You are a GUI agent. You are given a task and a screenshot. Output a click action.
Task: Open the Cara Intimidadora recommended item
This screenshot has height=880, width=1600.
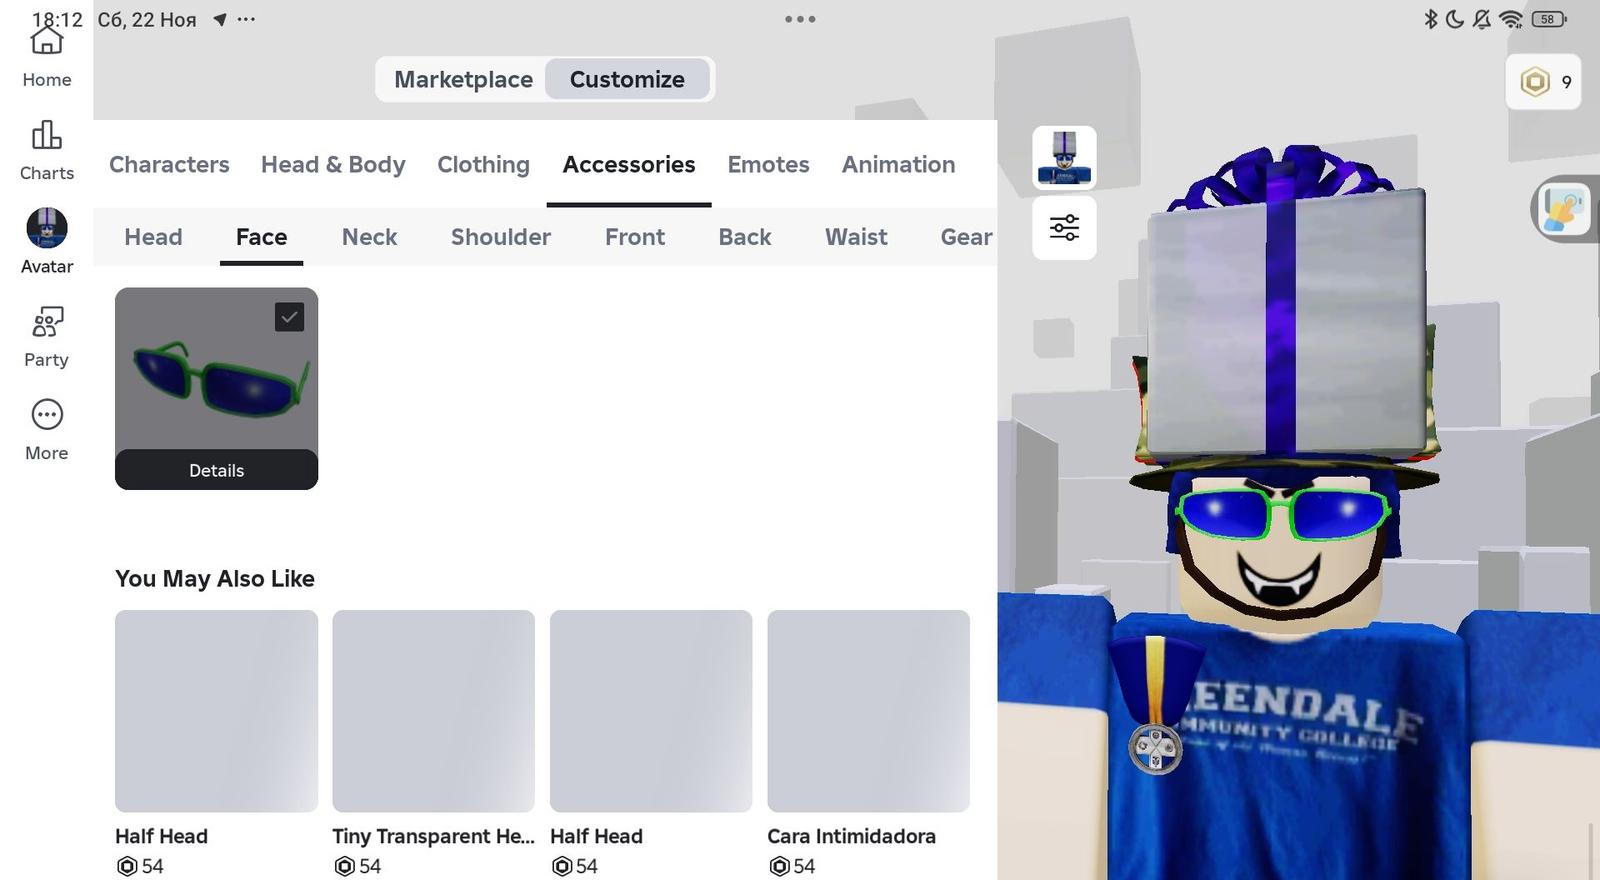pyautogui.click(x=868, y=711)
